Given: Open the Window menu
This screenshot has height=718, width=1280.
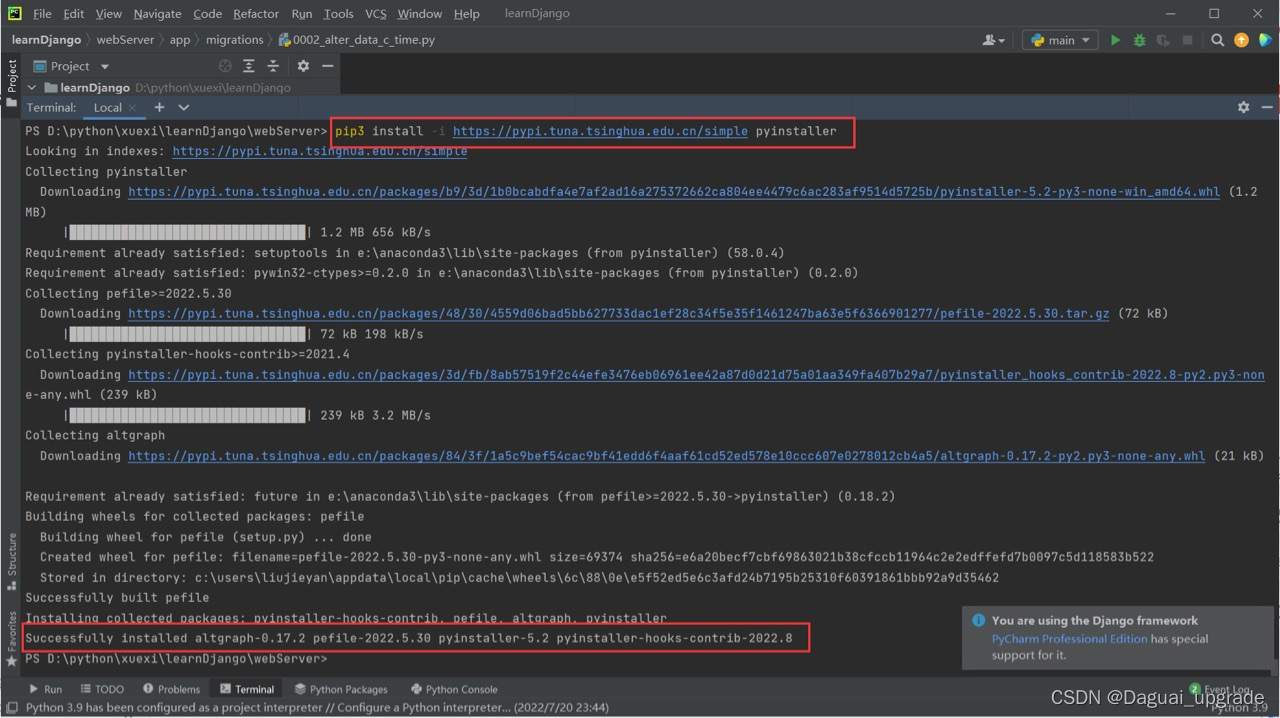Looking at the screenshot, I should pos(419,14).
